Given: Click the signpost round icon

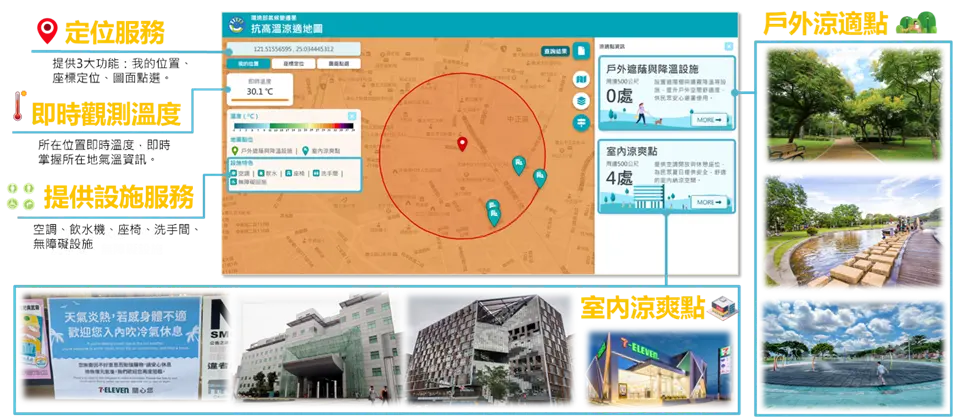Looking at the screenshot, I should click(581, 123).
